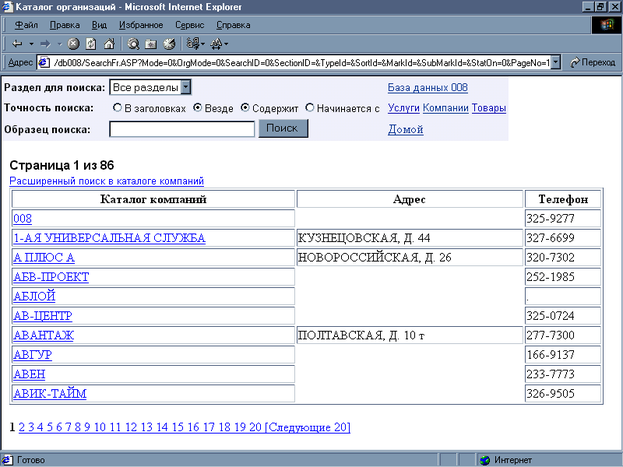Click the 'Поиск' search button
Image resolution: width=623 pixels, height=467 pixels.
(283, 129)
